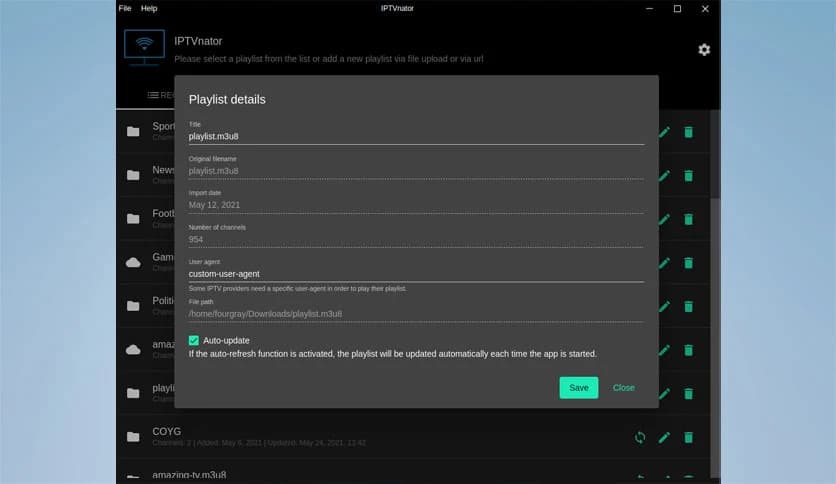Click the Auto-update label text
Screen dimensions: 836x484
coord(226,340)
